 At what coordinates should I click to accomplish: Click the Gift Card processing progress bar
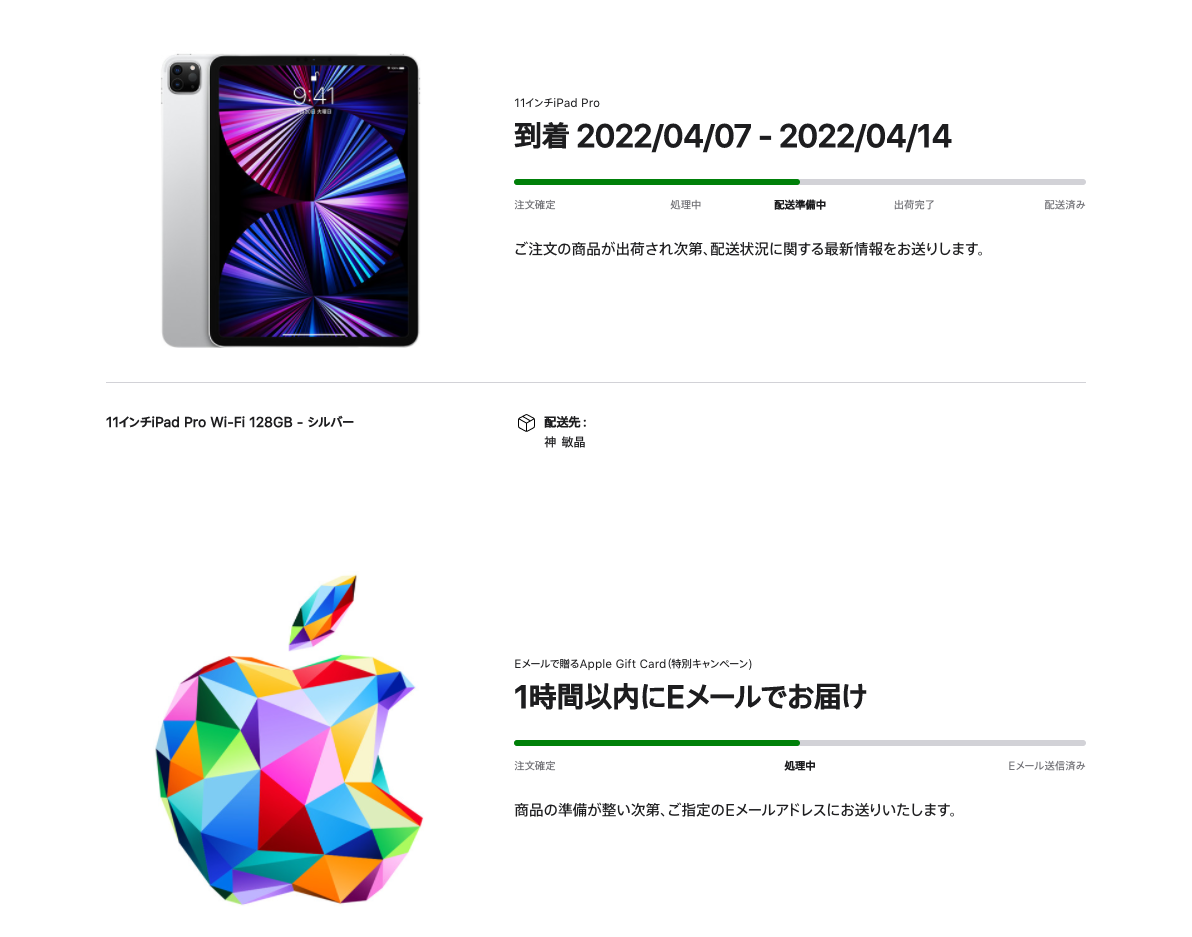[800, 742]
